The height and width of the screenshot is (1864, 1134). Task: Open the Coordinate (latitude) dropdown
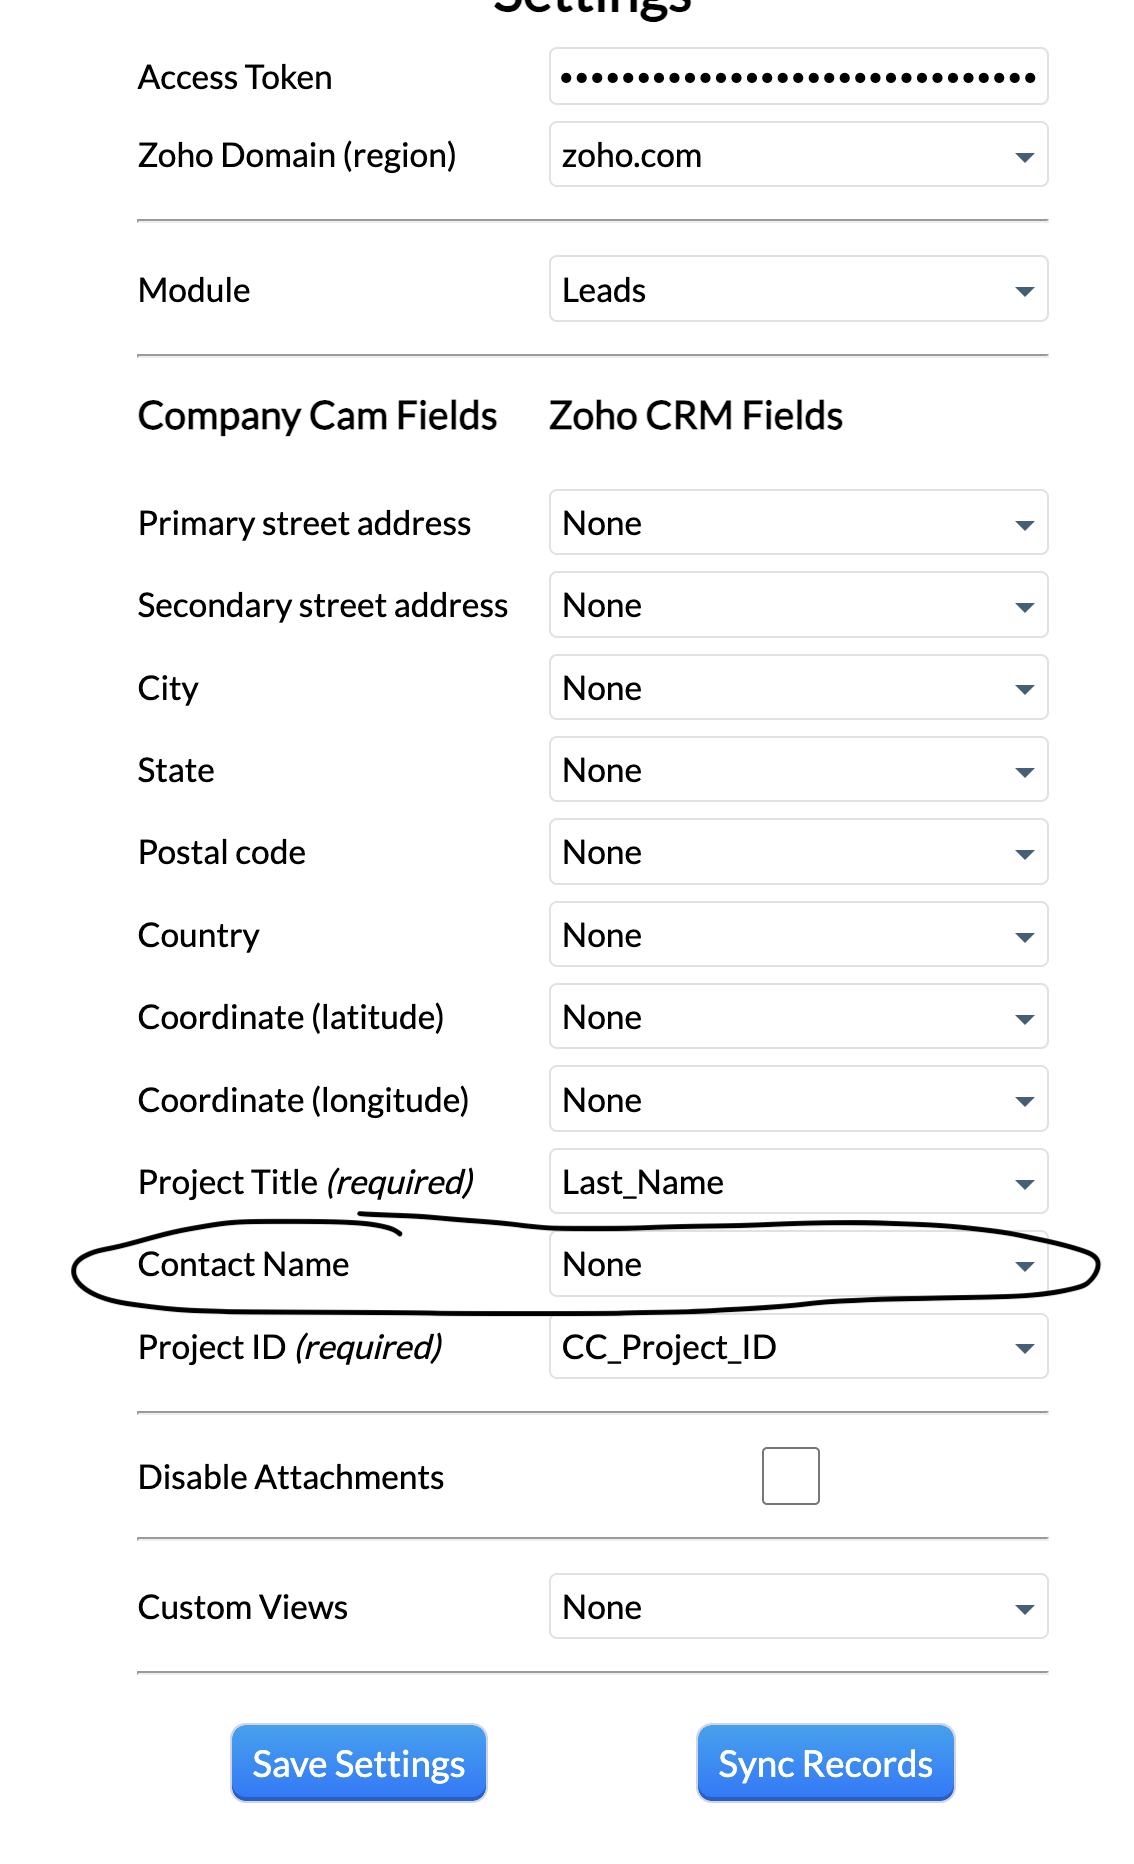pyautogui.click(x=798, y=1017)
